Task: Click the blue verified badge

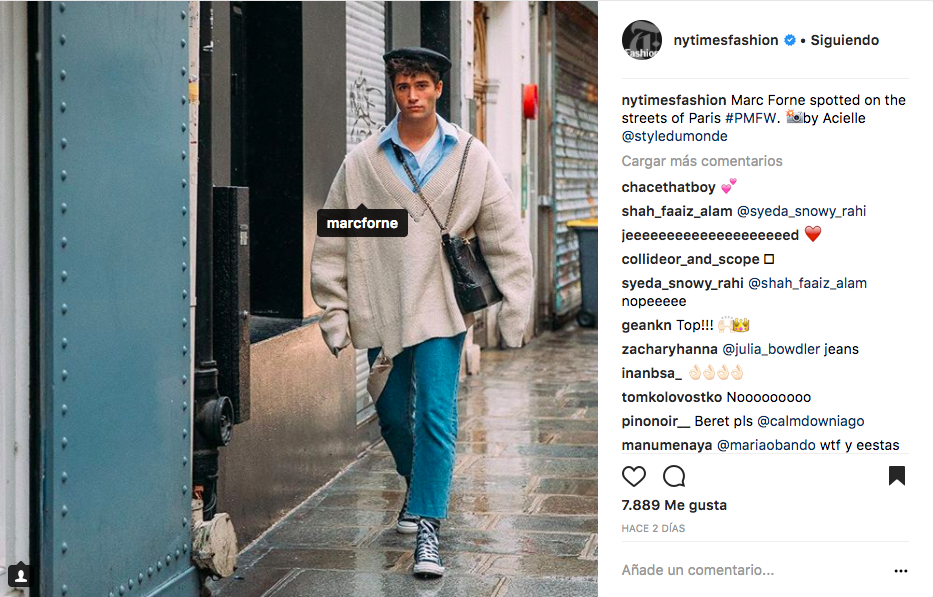Action: click(x=790, y=40)
